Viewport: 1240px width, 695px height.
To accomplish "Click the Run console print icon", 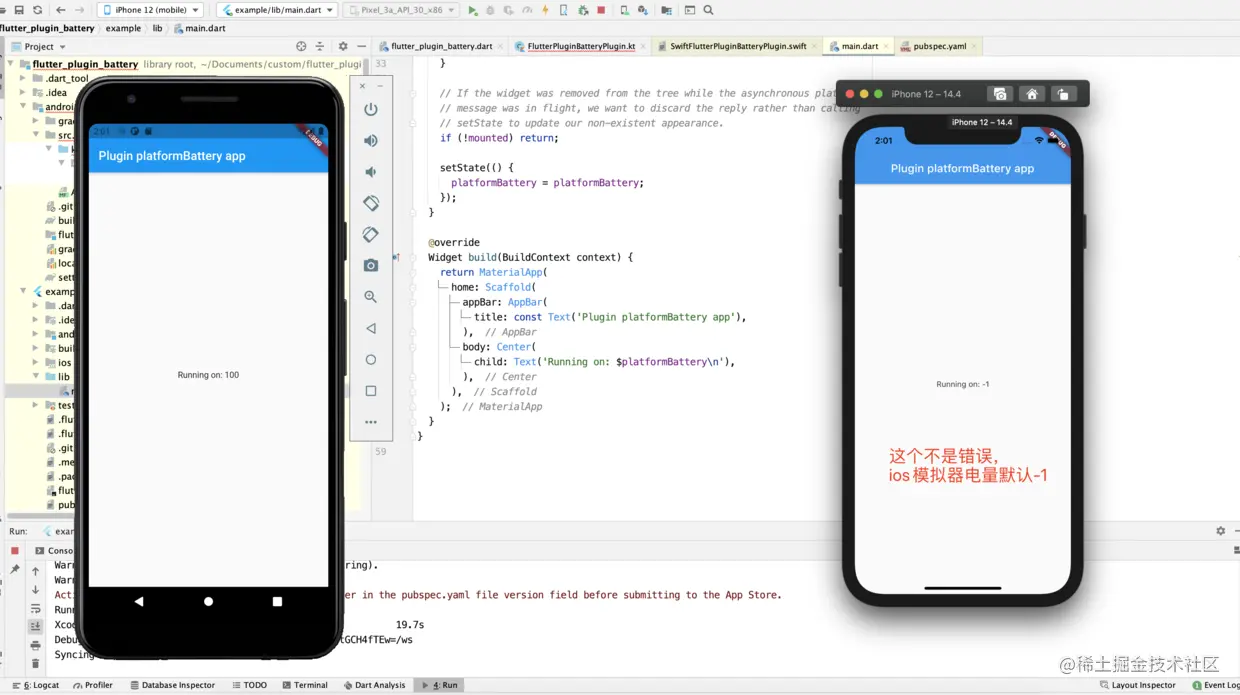I will [x=35, y=645].
